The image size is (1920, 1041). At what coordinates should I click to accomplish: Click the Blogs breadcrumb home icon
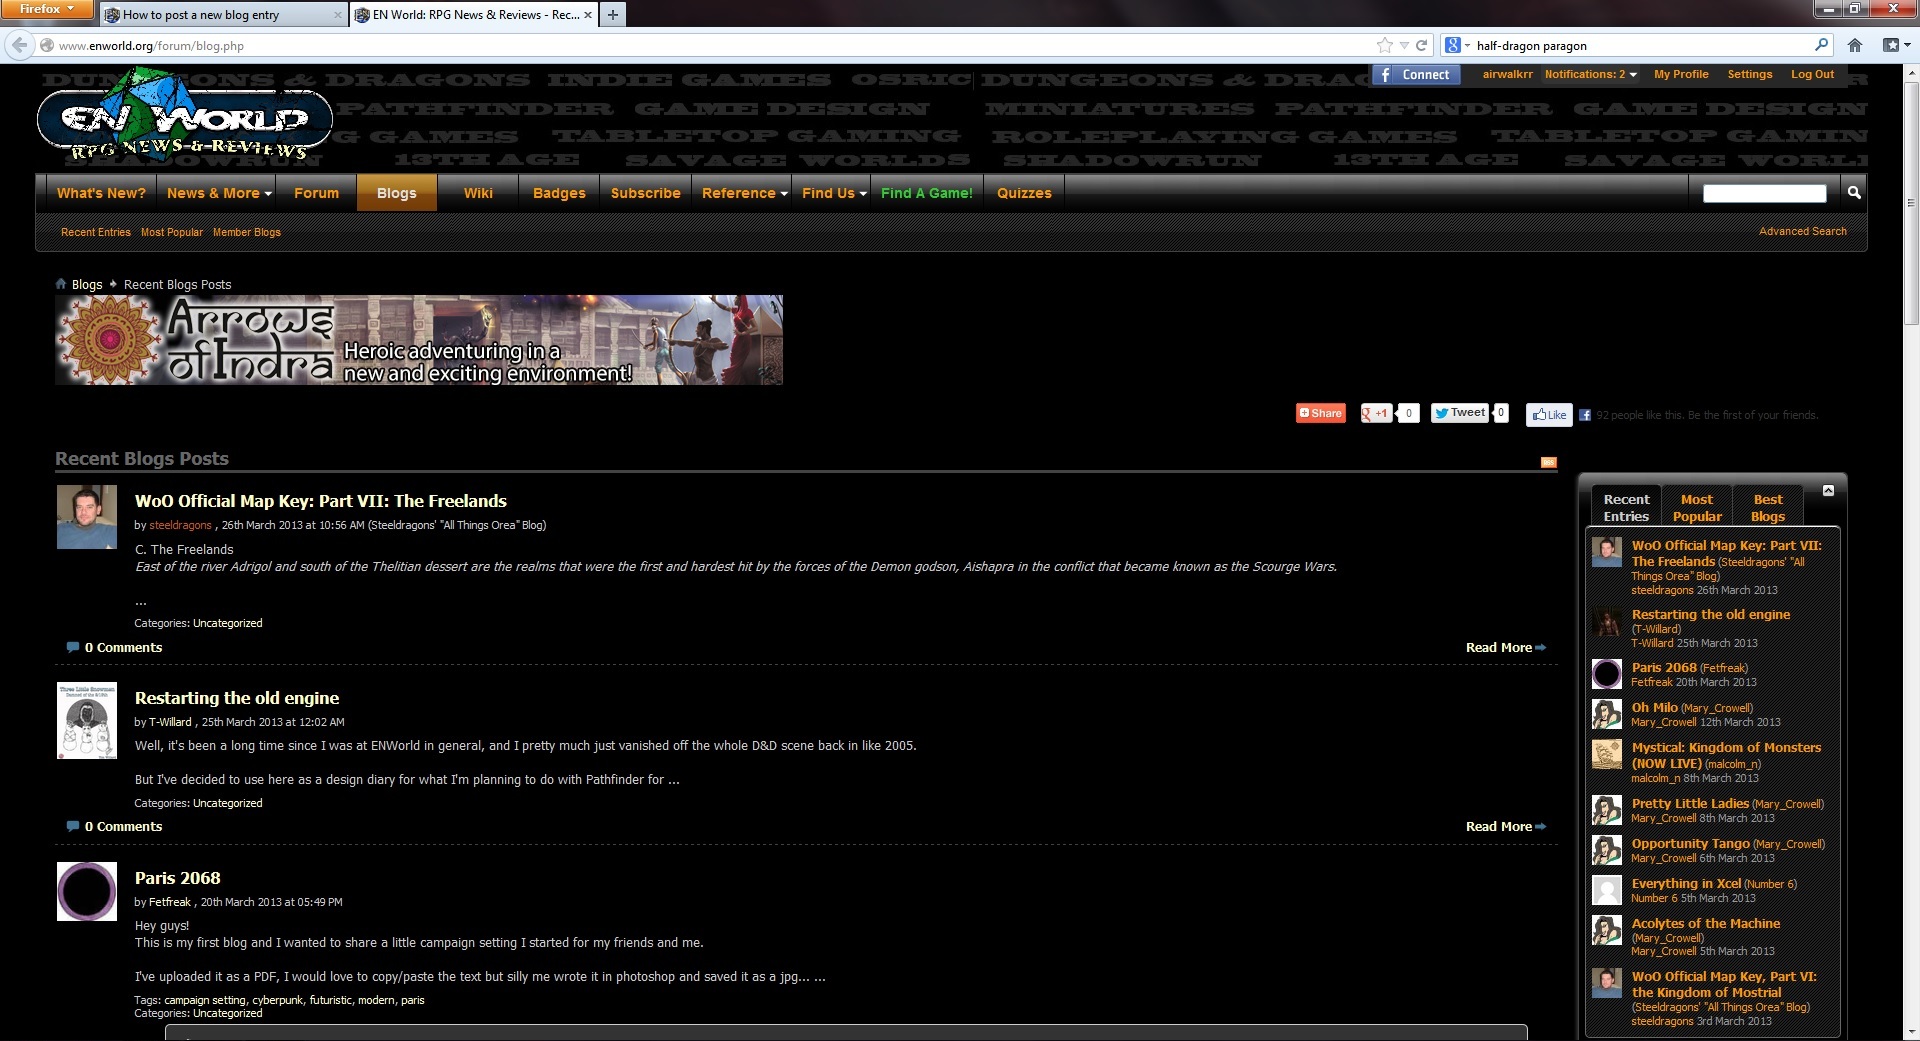pos(61,284)
